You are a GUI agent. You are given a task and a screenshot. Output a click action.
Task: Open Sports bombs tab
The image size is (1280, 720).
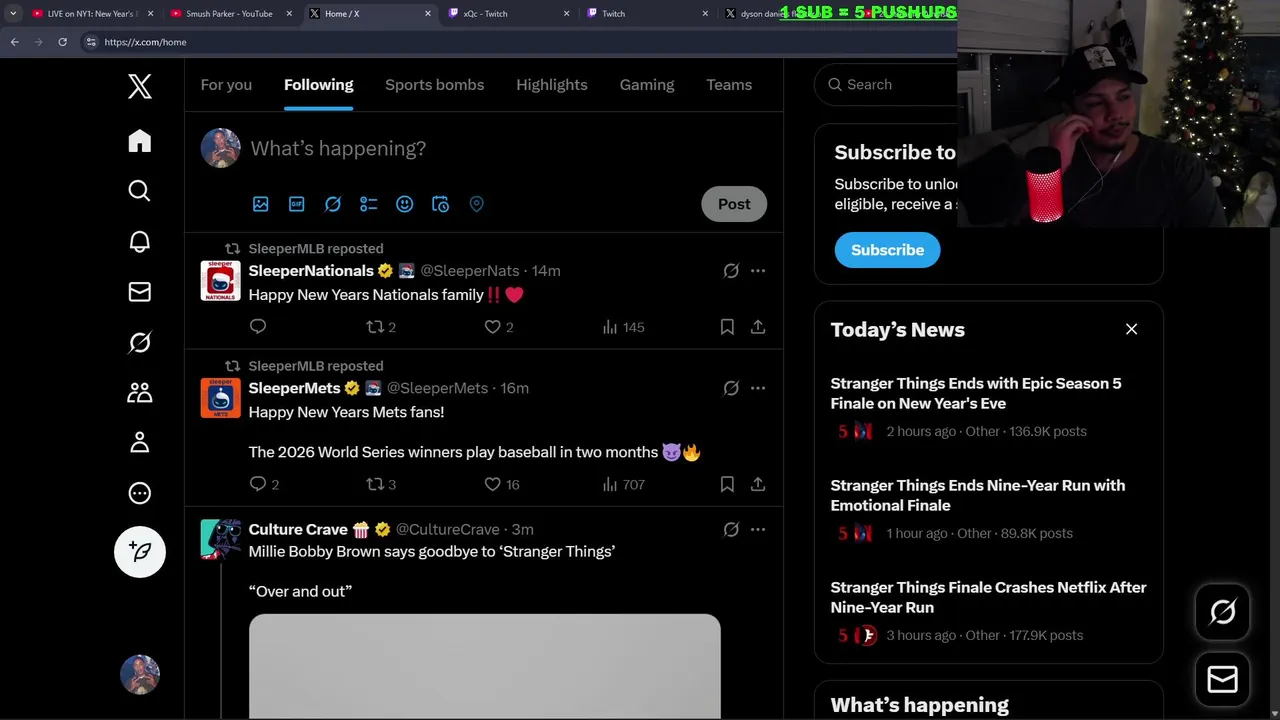pos(435,85)
